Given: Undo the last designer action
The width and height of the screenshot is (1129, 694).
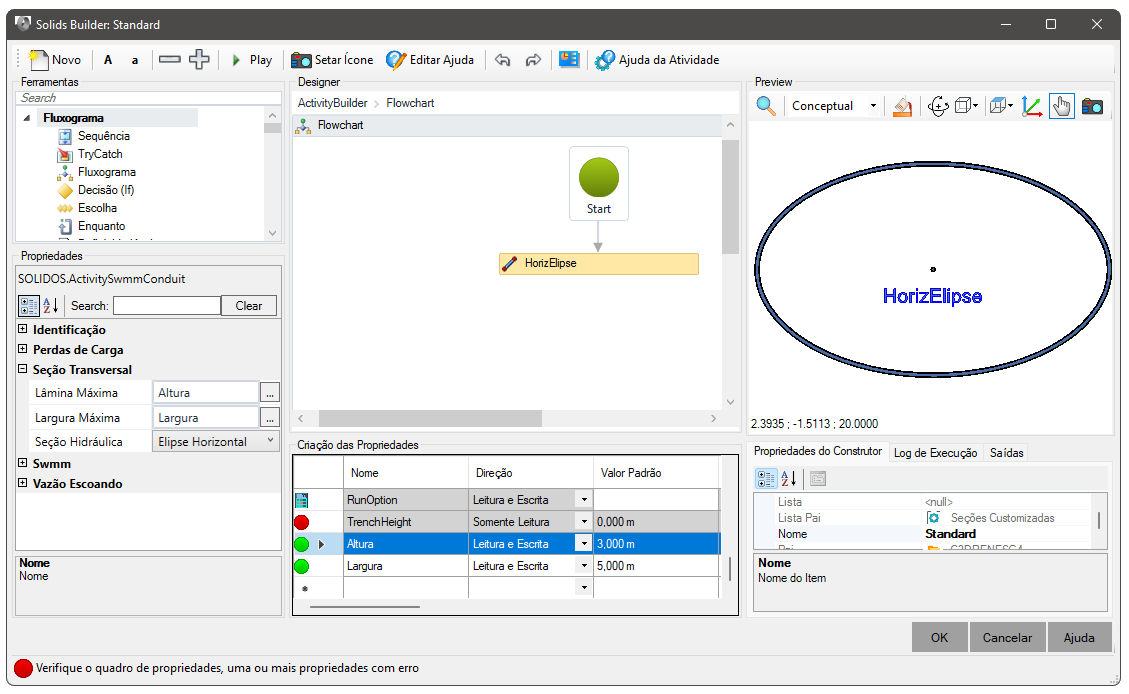Looking at the screenshot, I should [503, 60].
